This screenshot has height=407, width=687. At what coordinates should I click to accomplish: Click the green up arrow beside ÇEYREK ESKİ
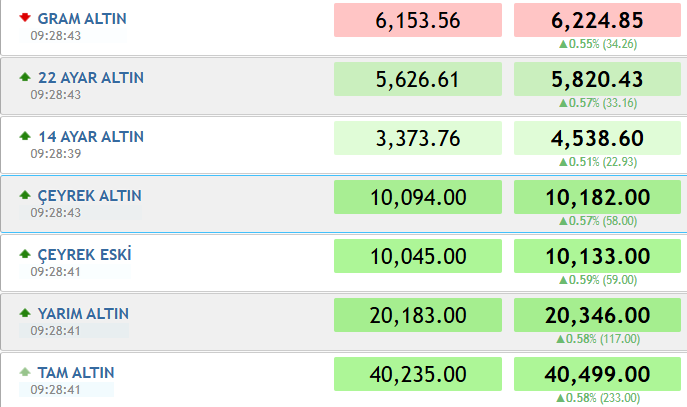[25, 254]
